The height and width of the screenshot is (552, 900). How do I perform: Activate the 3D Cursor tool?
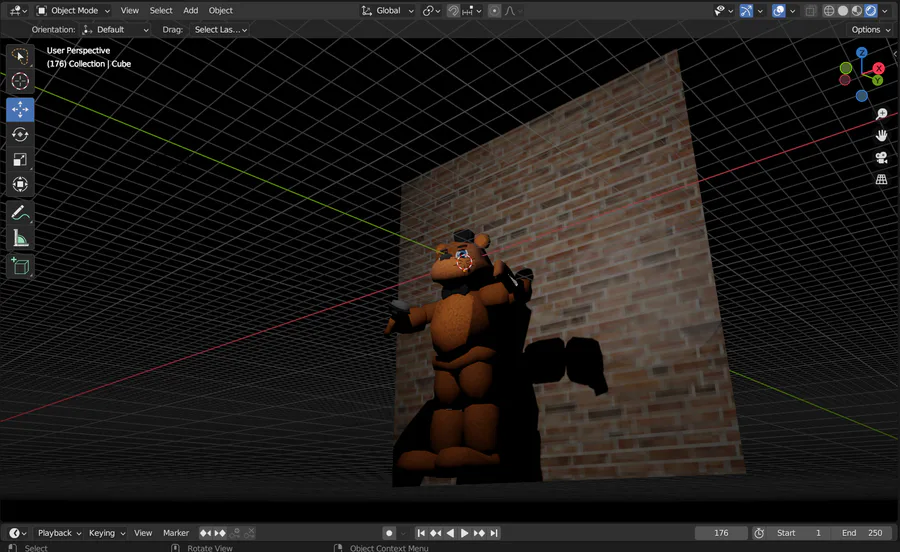[20, 81]
